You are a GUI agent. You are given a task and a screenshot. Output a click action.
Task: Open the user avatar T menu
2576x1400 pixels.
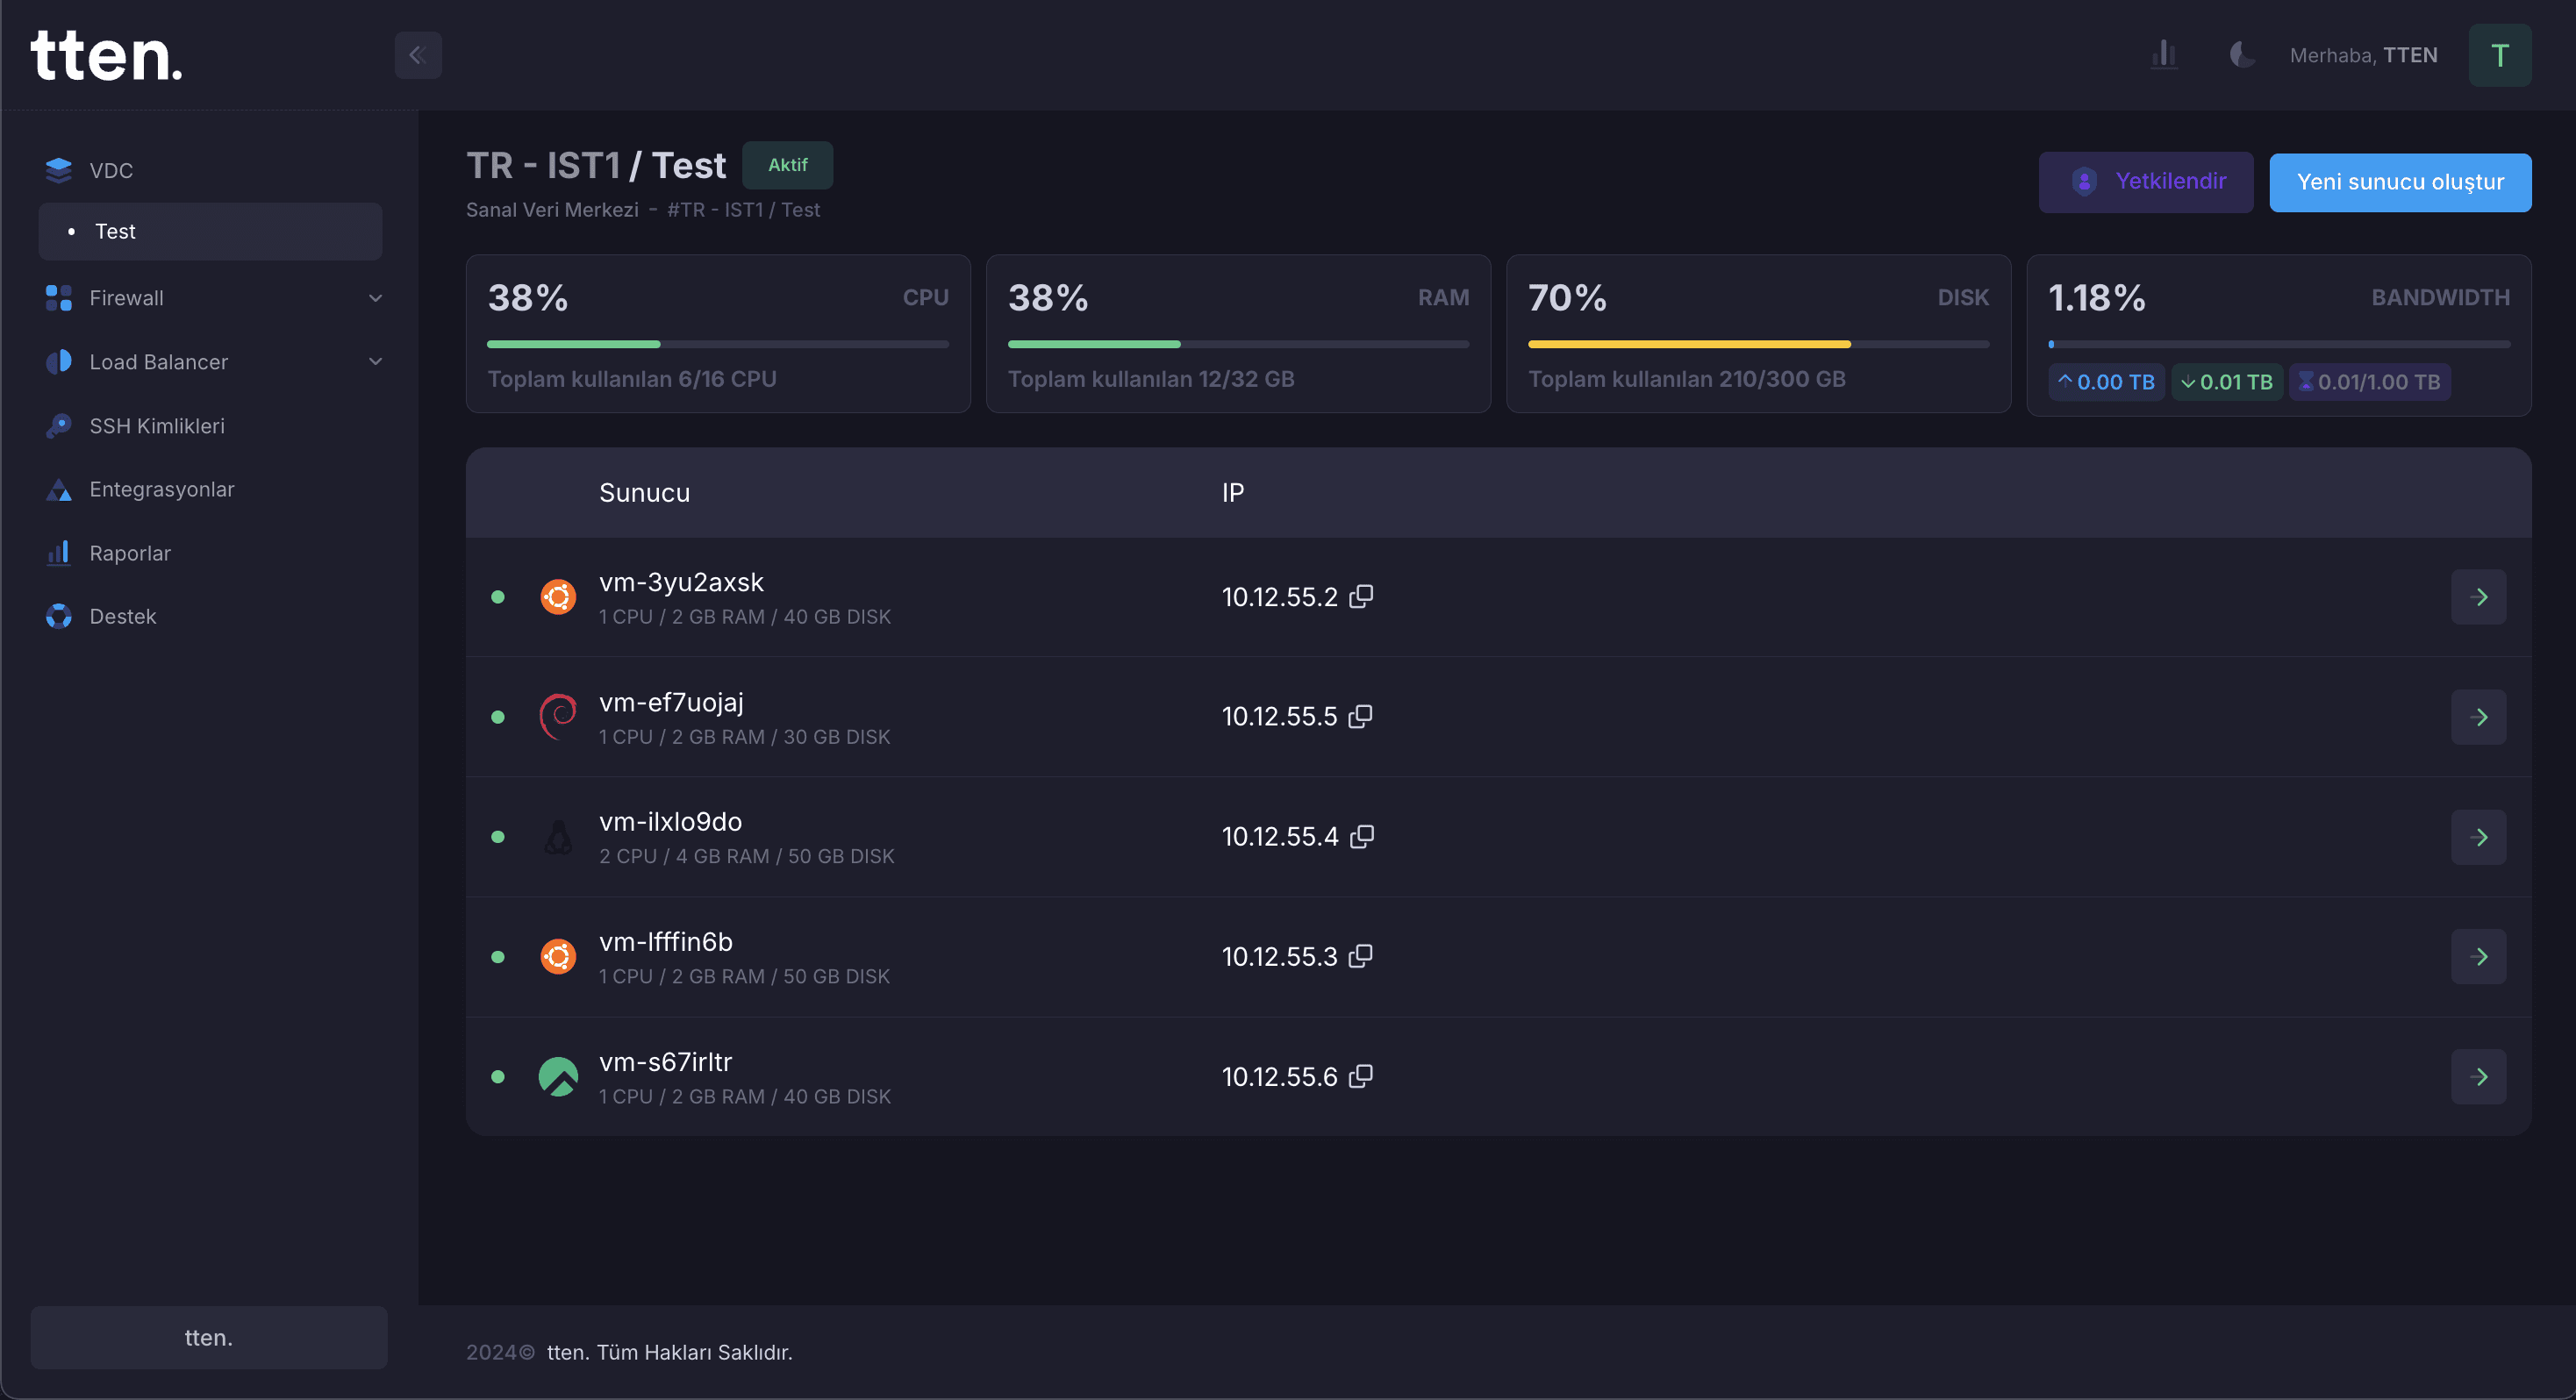(x=2499, y=55)
